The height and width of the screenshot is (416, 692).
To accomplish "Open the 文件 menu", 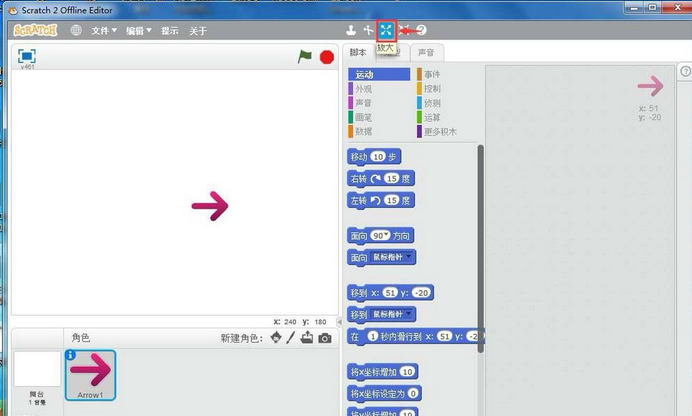I will tap(103, 30).
